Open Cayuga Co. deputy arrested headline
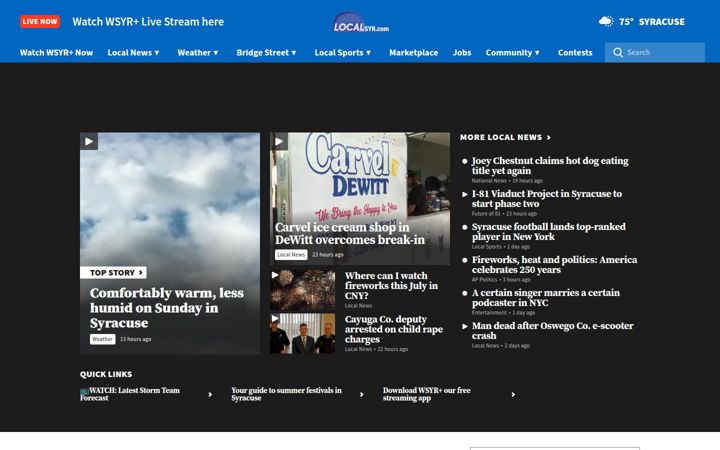 pyautogui.click(x=394, y=329)
